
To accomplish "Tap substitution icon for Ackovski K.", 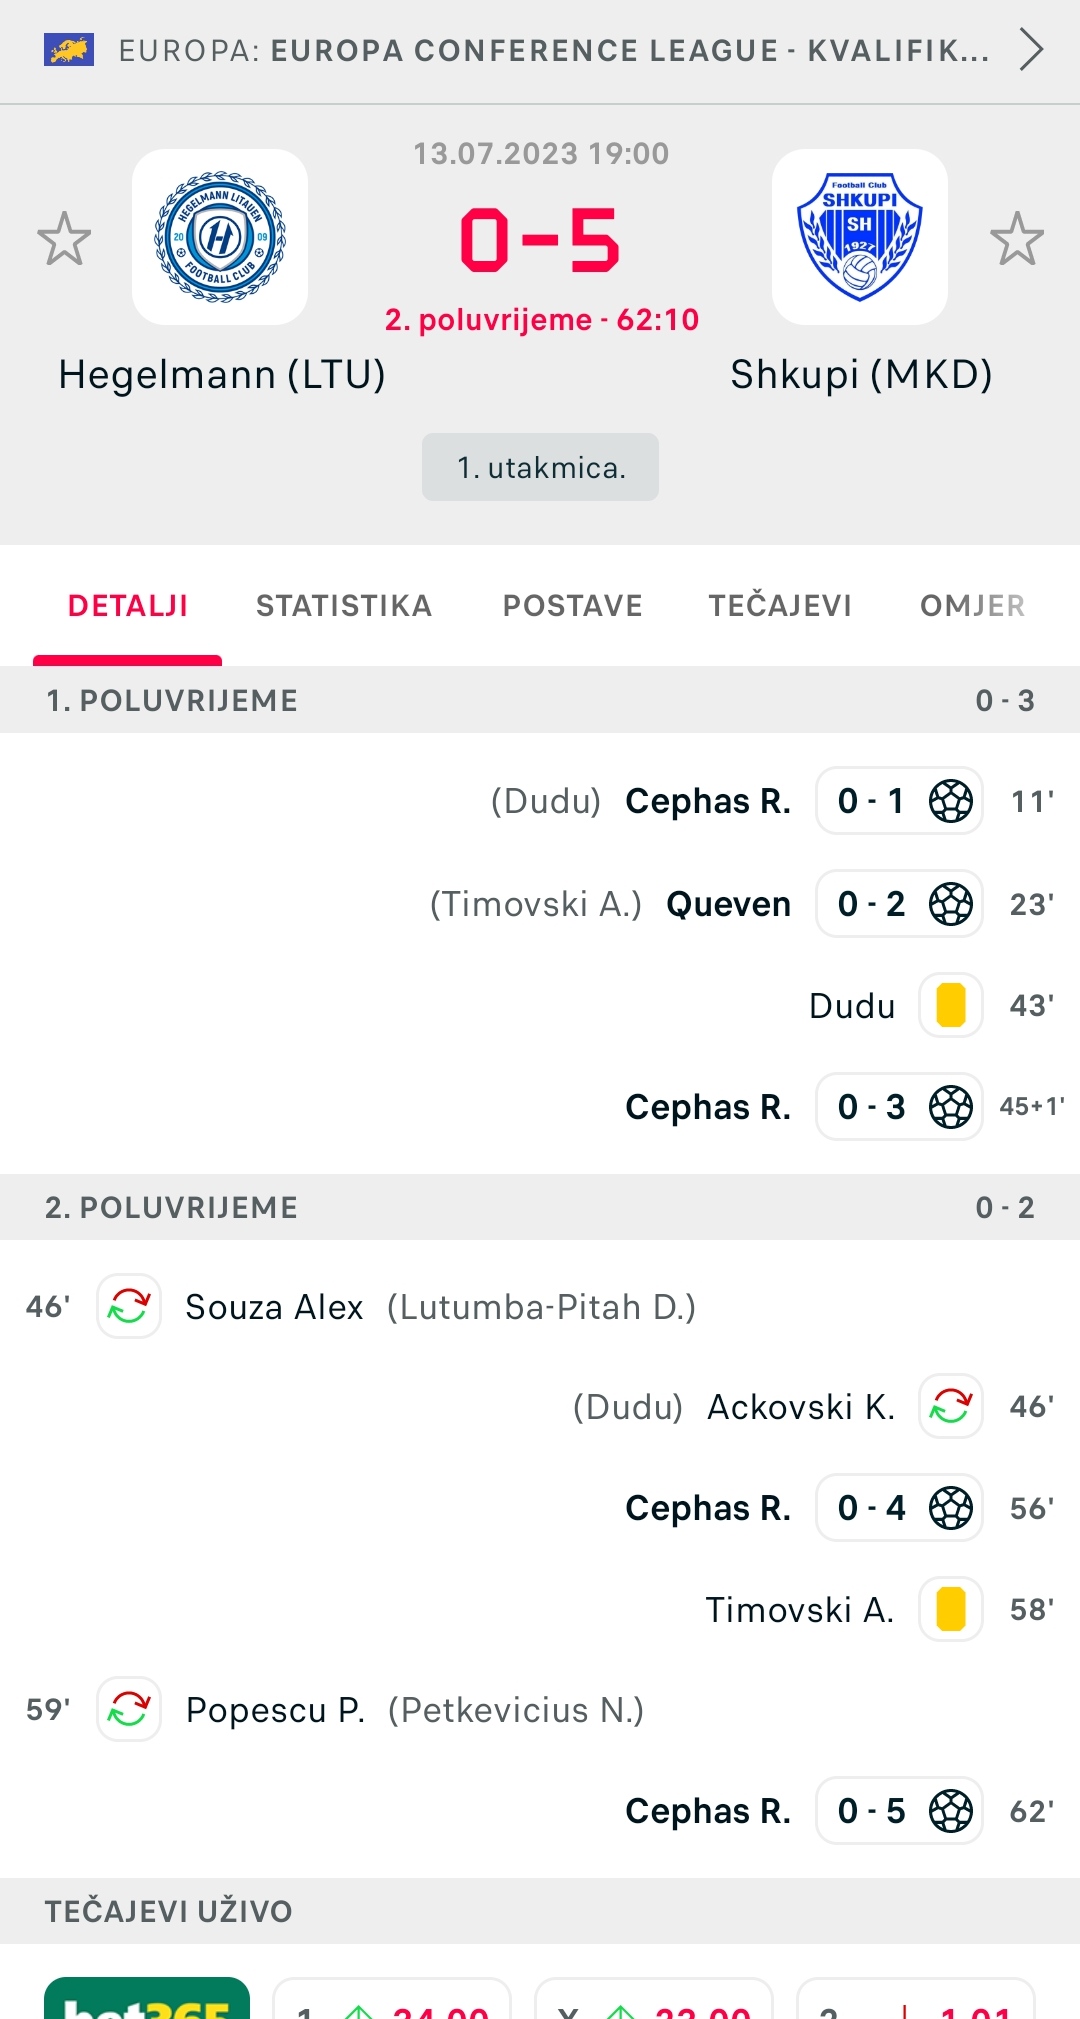I will 951,1406.
